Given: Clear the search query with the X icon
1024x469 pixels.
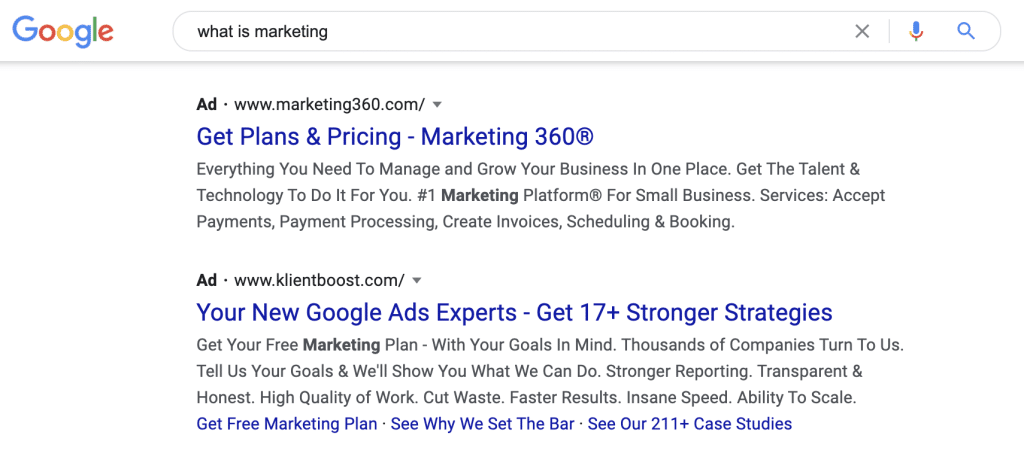Looking at the screenshot, I should click(x=862, y=31).
